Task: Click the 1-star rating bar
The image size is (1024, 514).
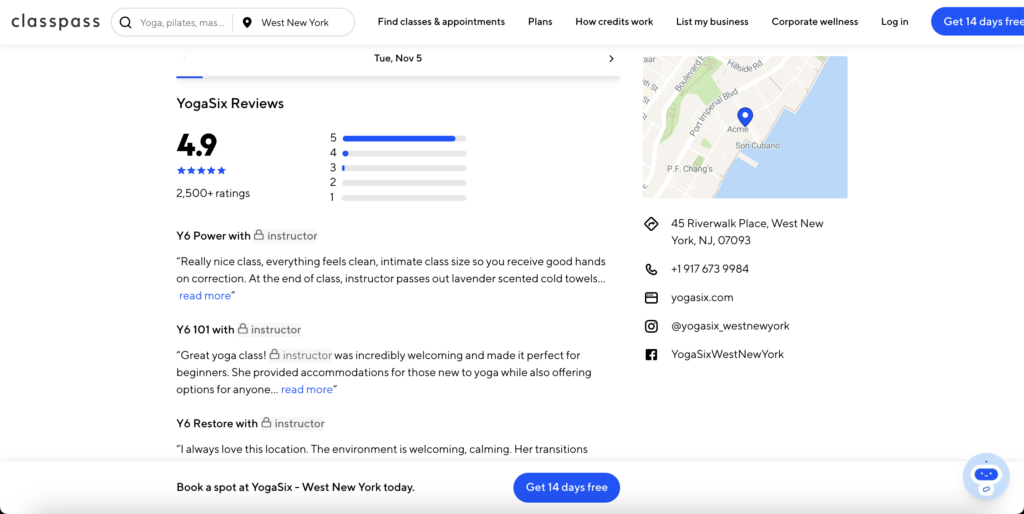Action: 404,197
